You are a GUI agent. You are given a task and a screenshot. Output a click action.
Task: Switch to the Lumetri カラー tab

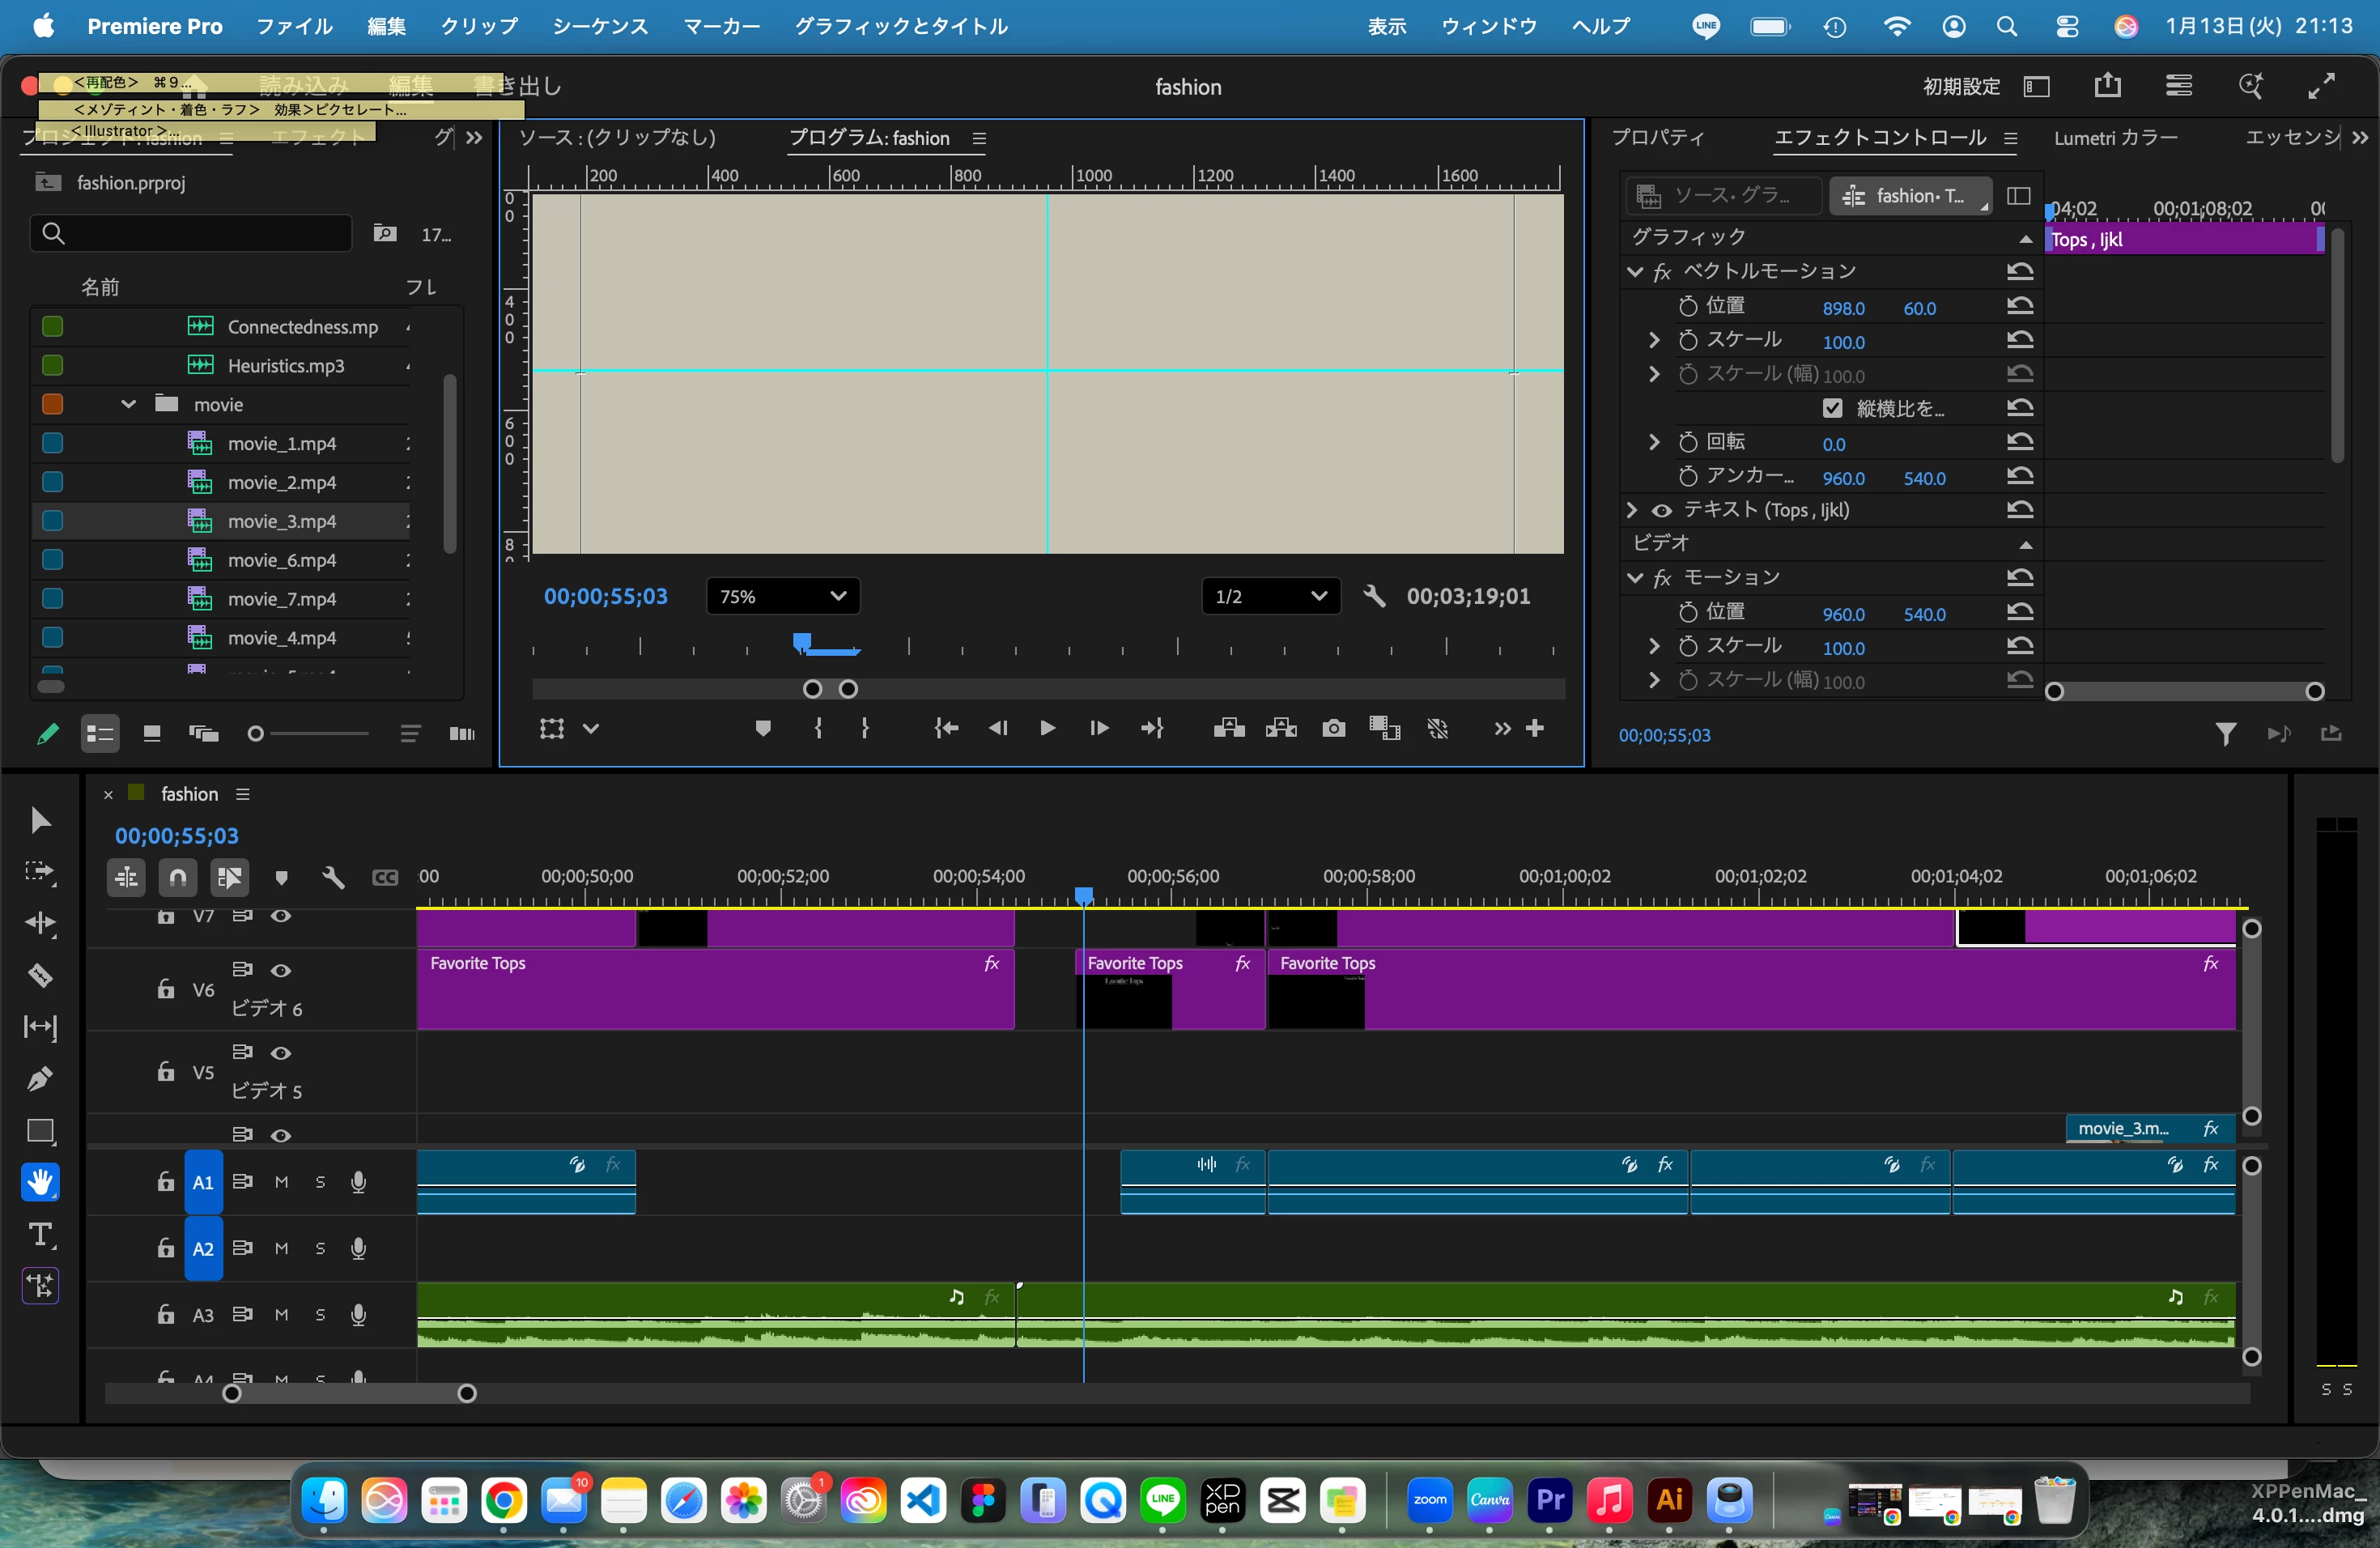coord(2116,138)
